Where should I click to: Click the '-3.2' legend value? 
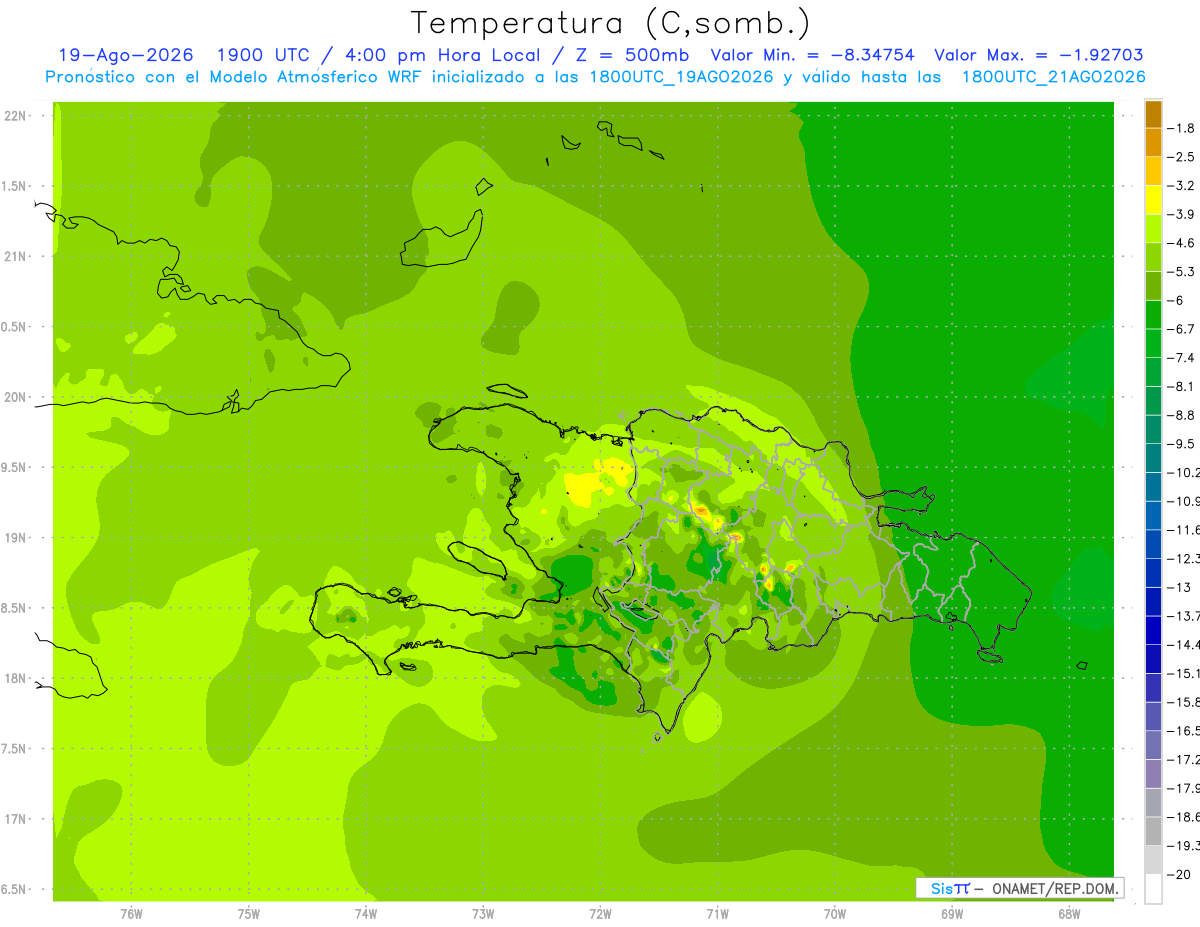point(1182,186)
